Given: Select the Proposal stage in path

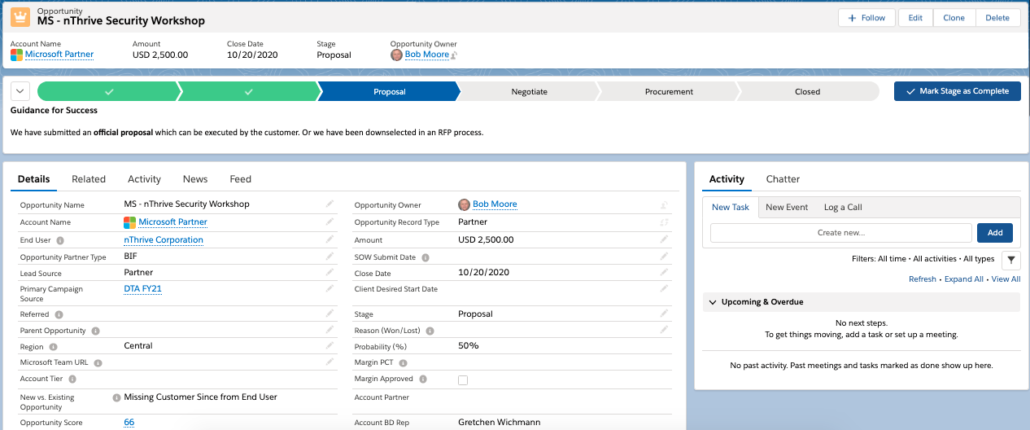Looking at the screenshot, I should tap(389, 92).
